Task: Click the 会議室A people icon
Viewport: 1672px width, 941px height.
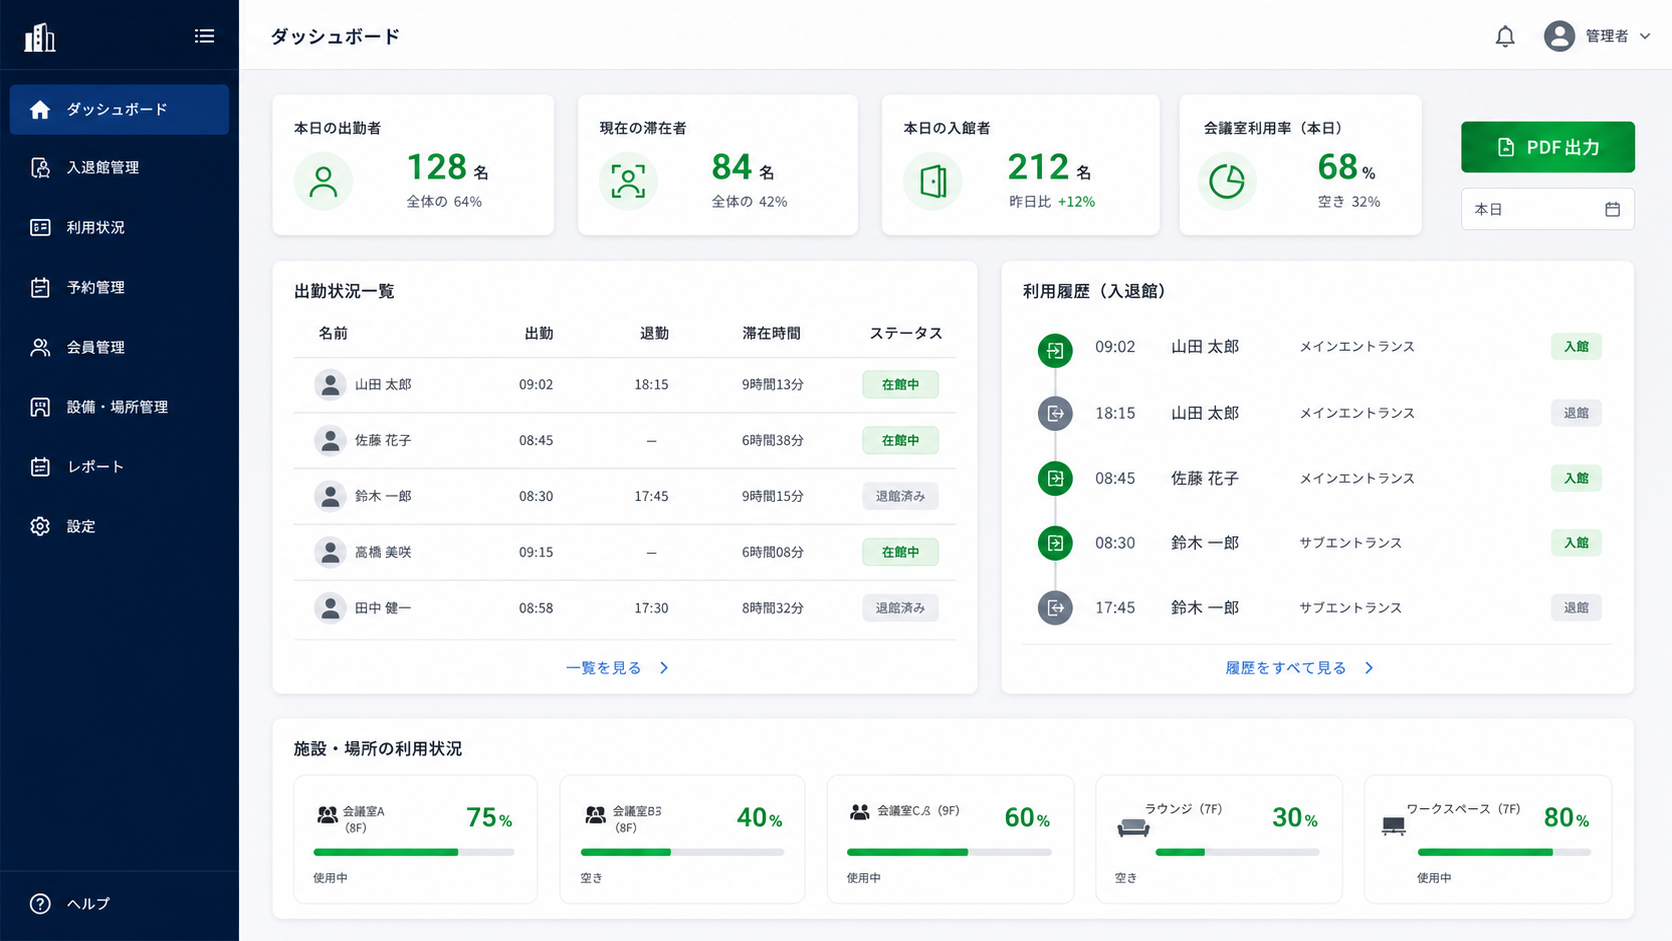Action: click(327, 815)
